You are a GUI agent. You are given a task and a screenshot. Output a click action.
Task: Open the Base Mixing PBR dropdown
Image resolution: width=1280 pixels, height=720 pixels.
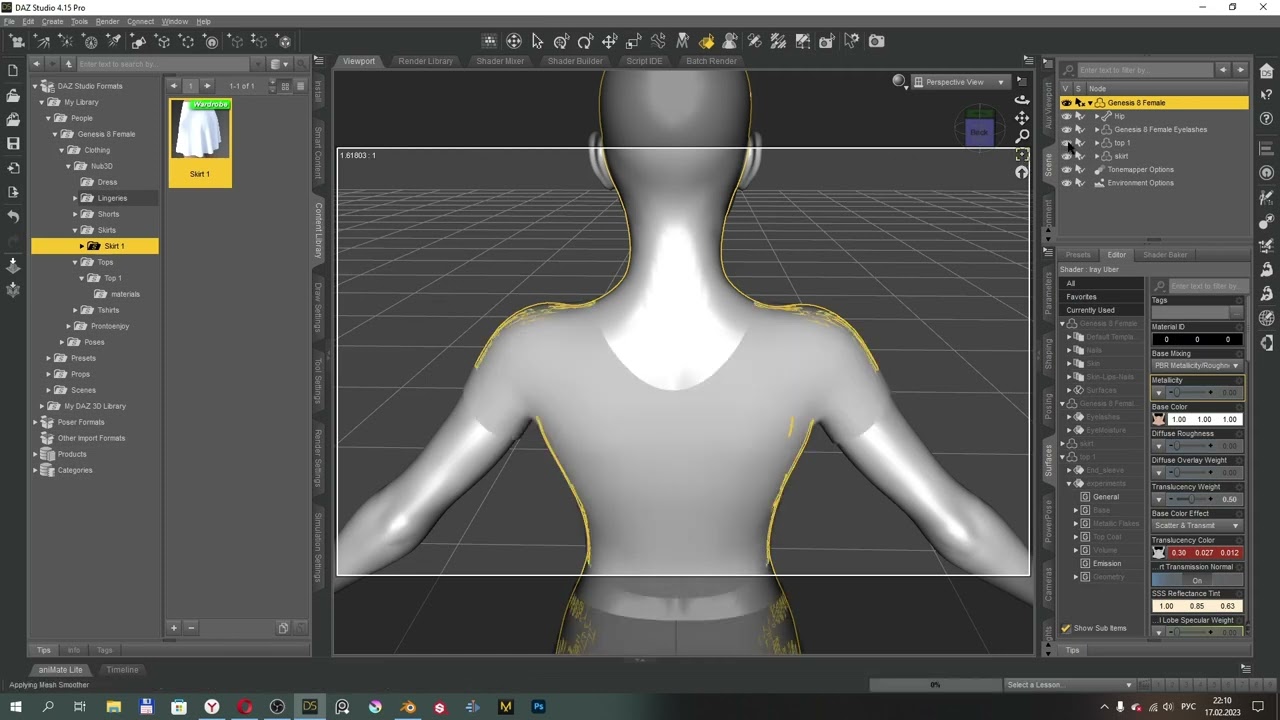point(1196,366)
